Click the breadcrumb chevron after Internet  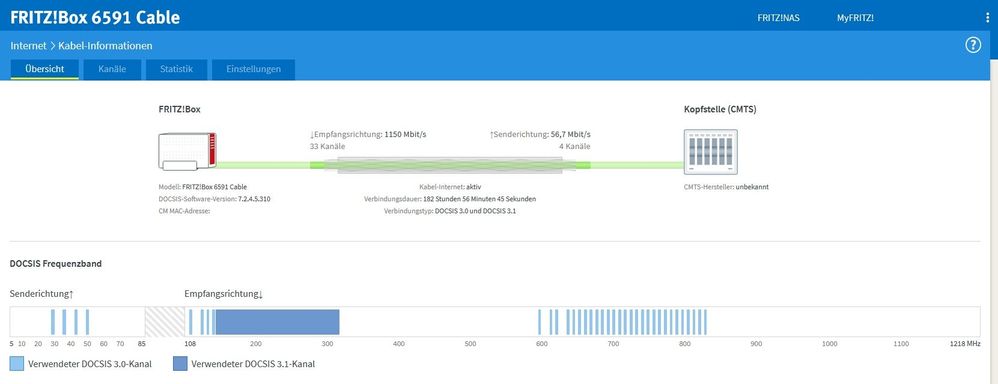(53, 46)
